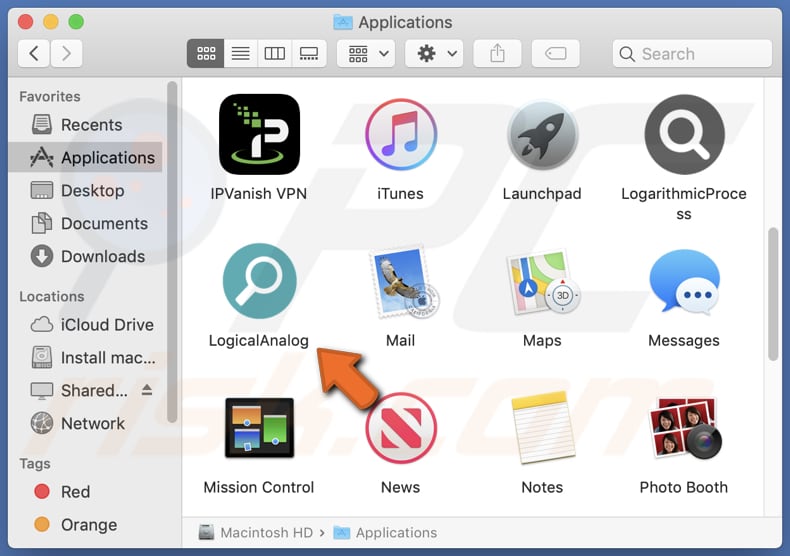Click the Mission Control name label
This screenshot has width=790, height=556.
pyautogui.click(x=259, y=487)
